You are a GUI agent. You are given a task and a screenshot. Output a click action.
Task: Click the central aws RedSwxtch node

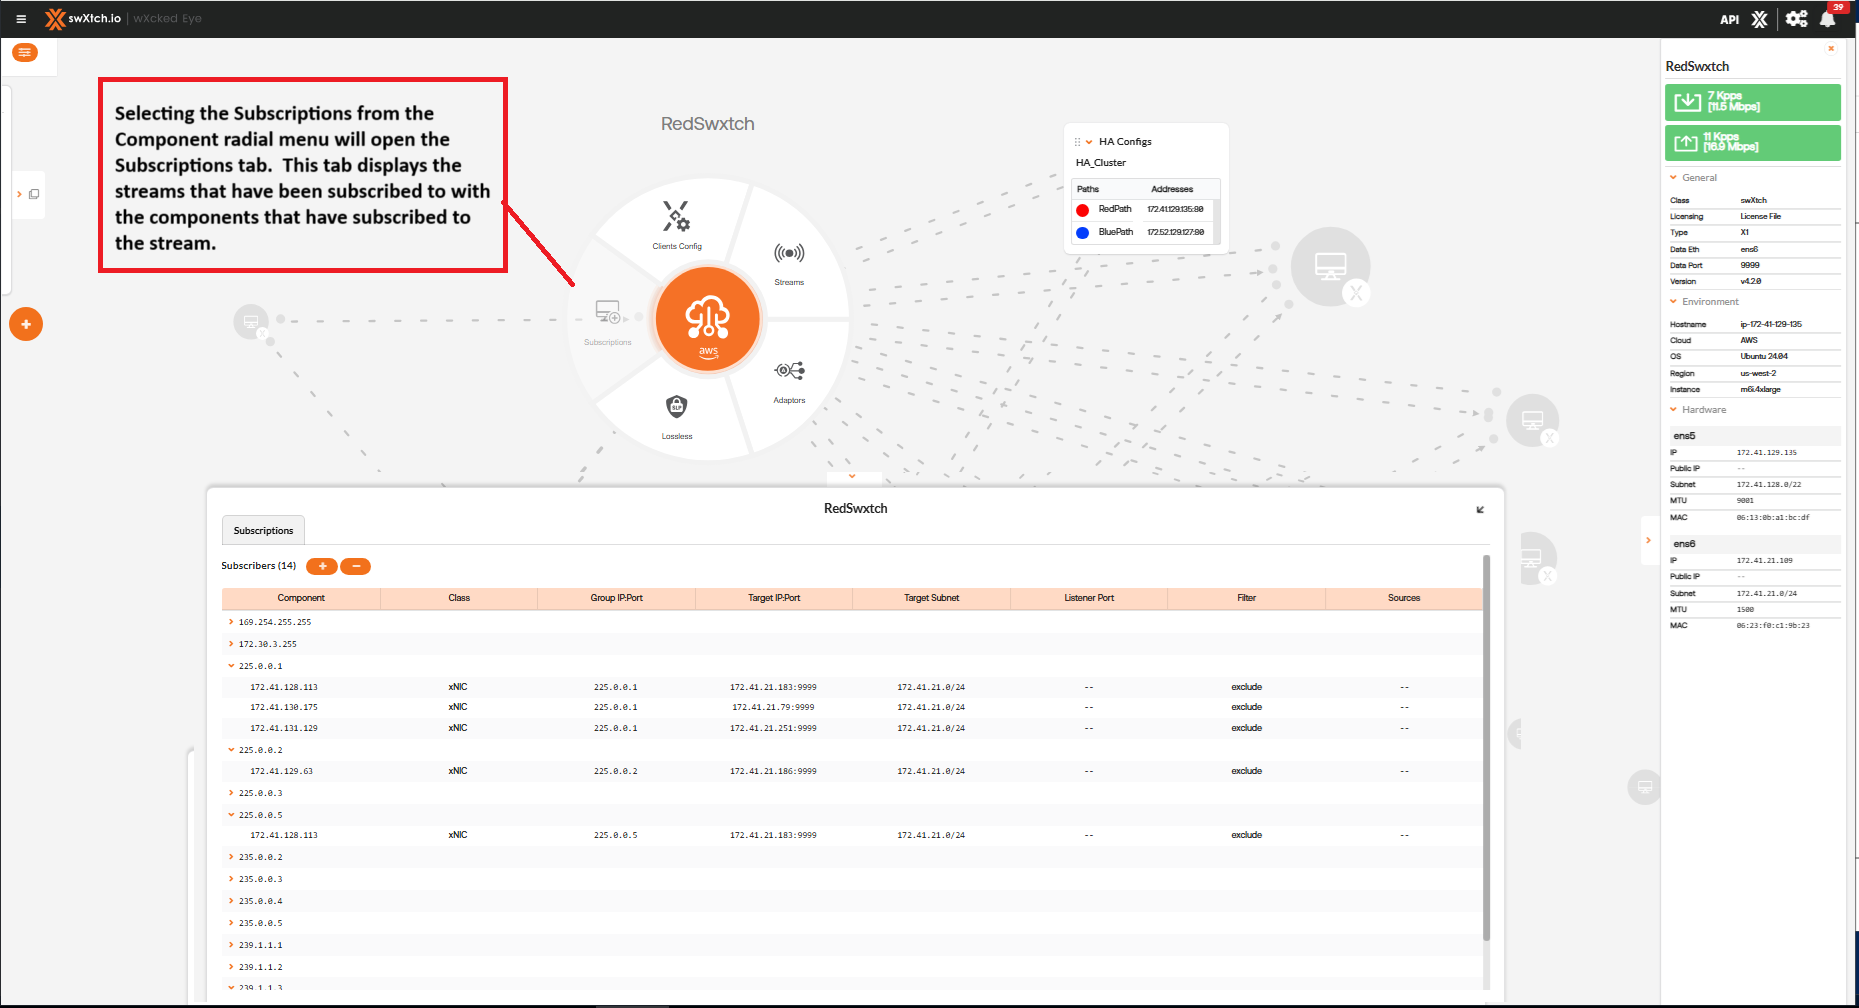coord(708,320)
